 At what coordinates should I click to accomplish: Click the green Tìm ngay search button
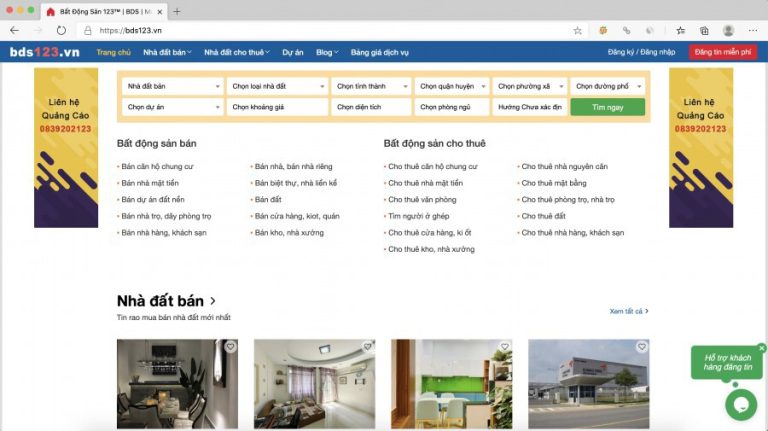(x=607, y=107)
